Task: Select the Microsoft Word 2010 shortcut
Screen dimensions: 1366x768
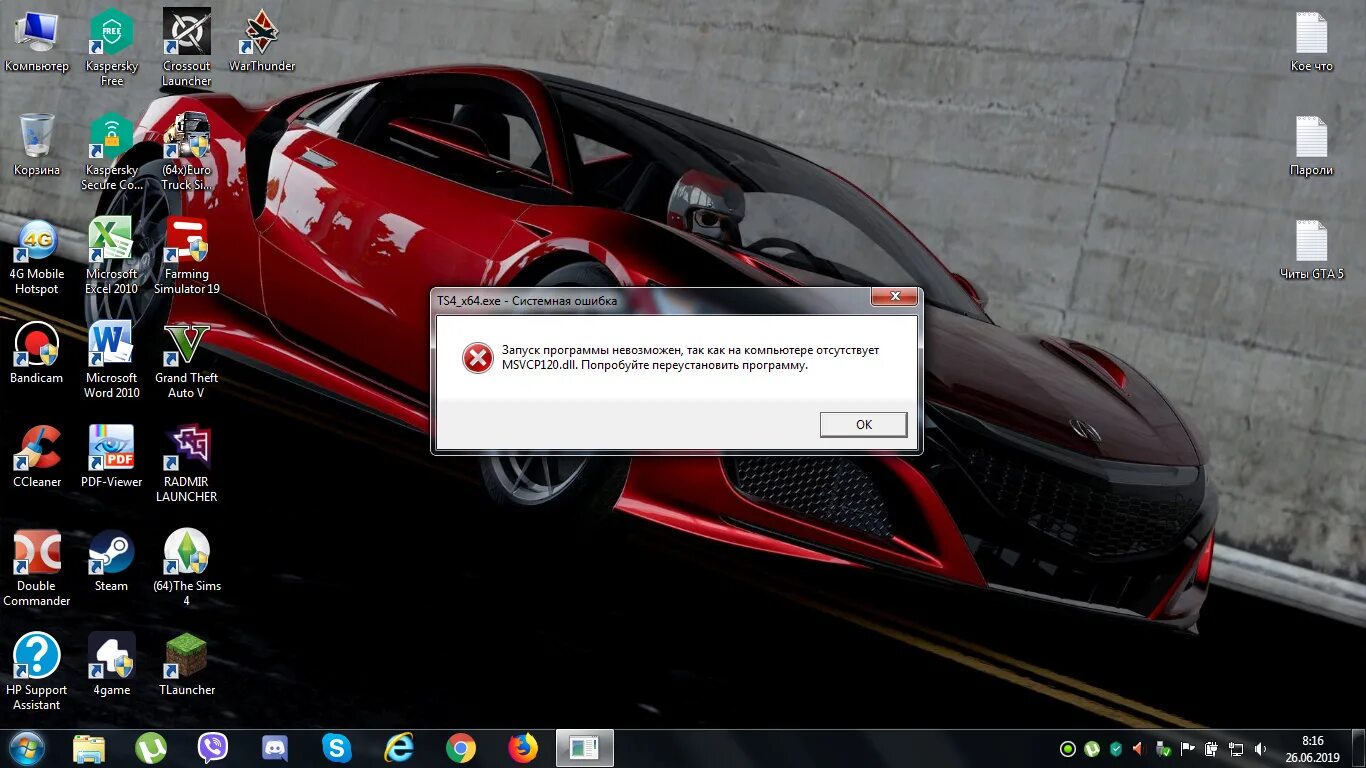Action: [x=112, y=361]
